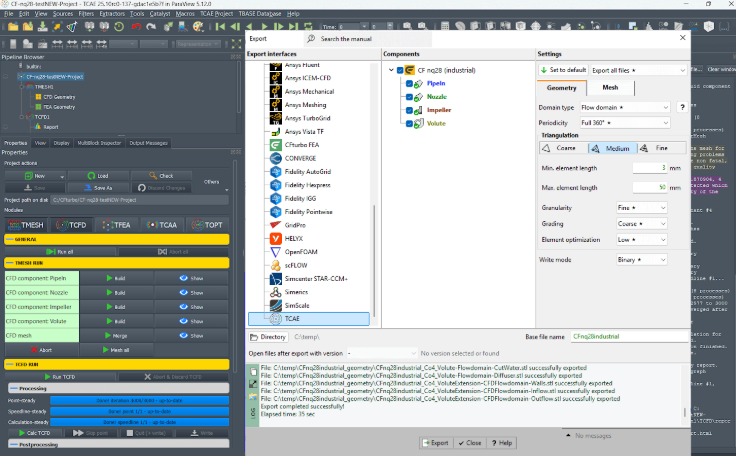Click the Play animation button
The width and height of the screenshot is (736, 456).
coord(264,27)
